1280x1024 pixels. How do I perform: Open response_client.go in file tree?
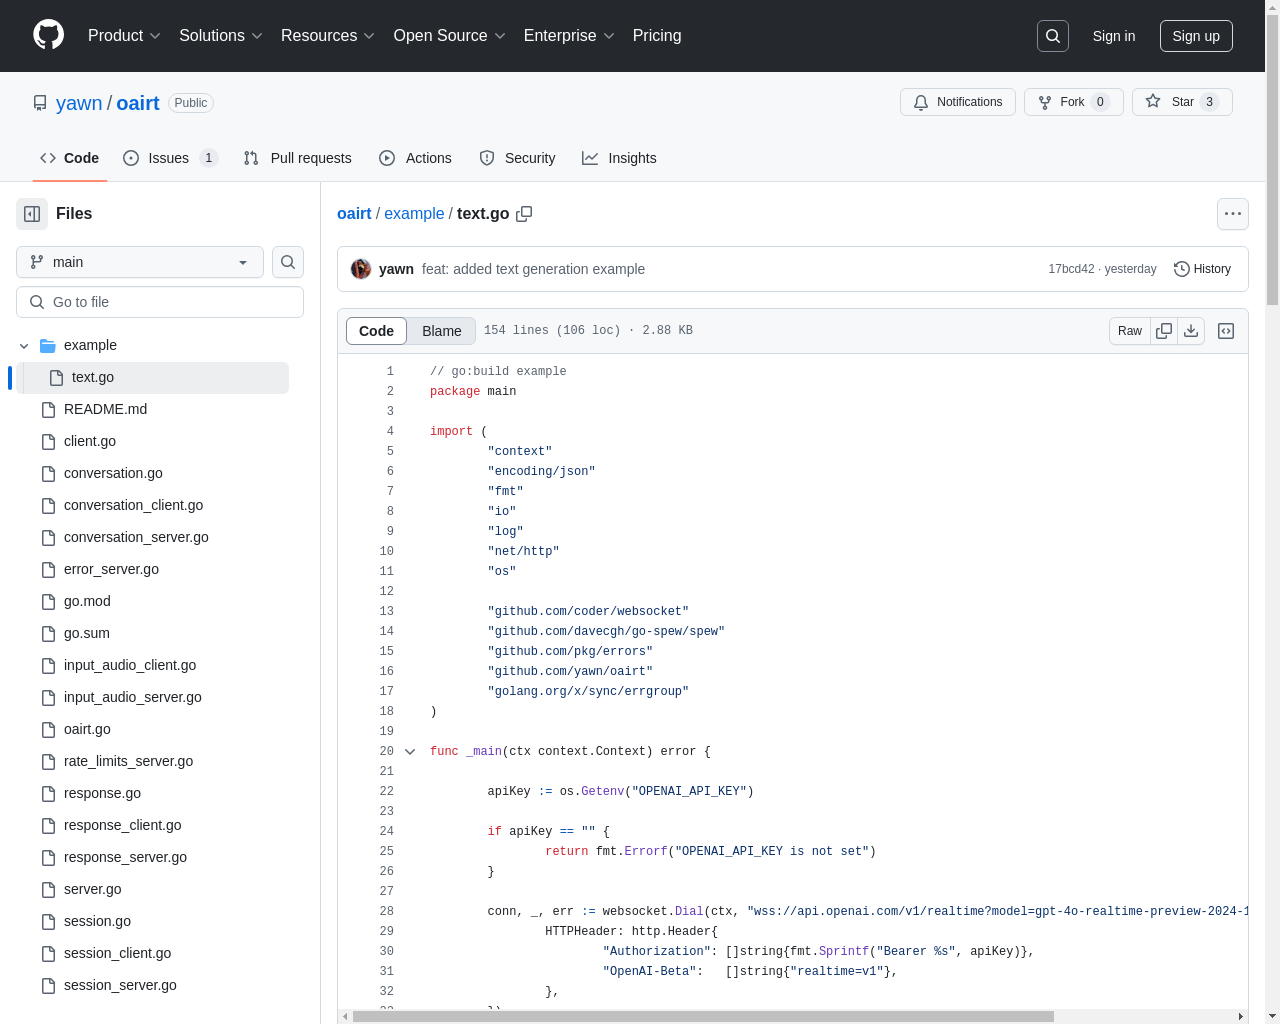pos(123,826)
